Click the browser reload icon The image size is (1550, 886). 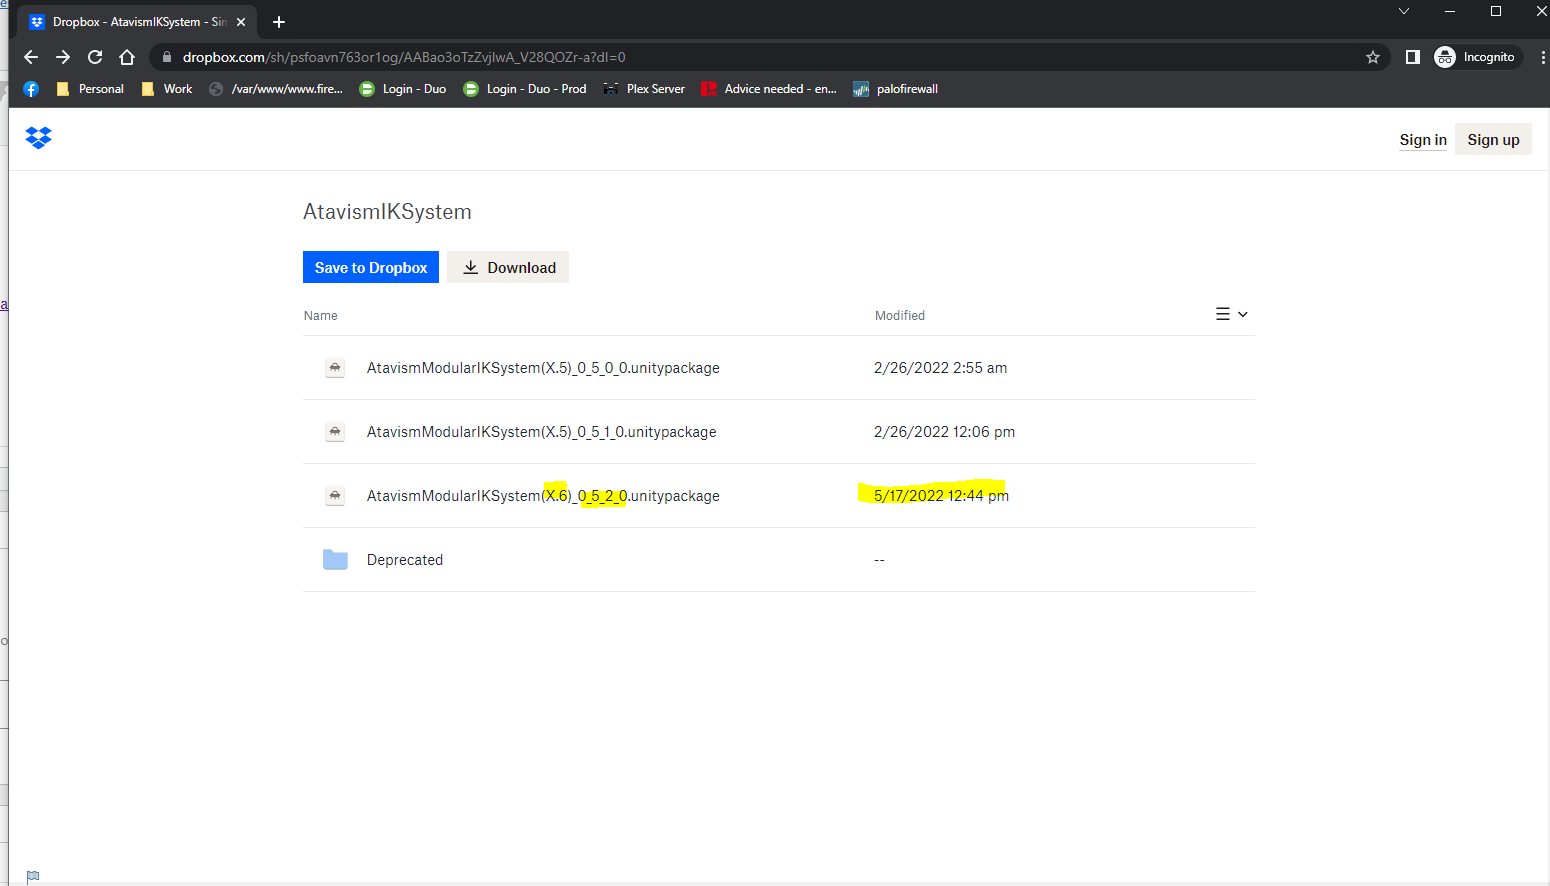(x=95, y=57)
